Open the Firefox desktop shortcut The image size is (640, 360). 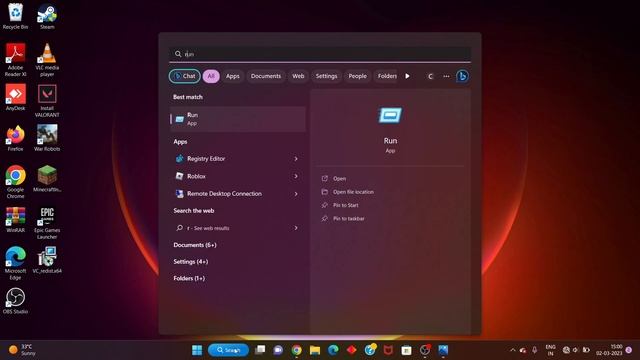(15, 138)
